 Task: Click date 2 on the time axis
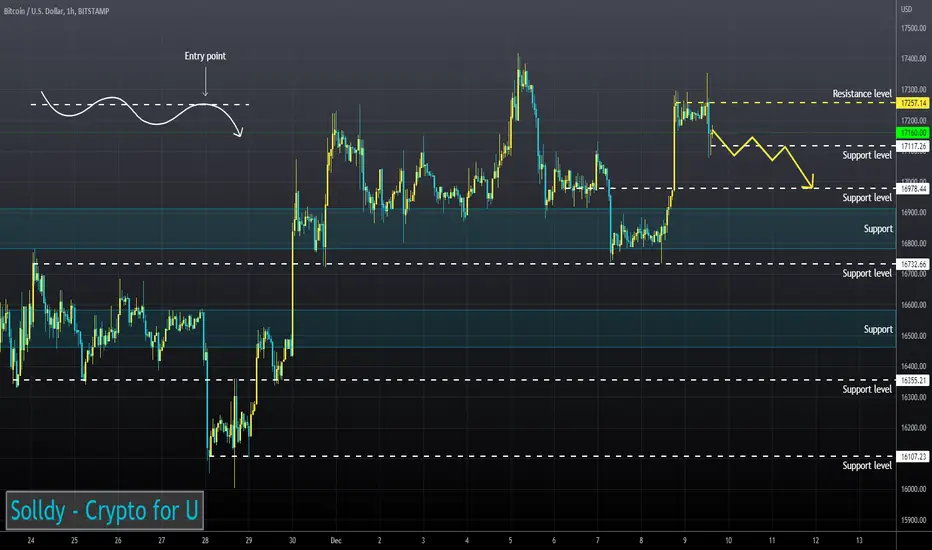(379, 540)
